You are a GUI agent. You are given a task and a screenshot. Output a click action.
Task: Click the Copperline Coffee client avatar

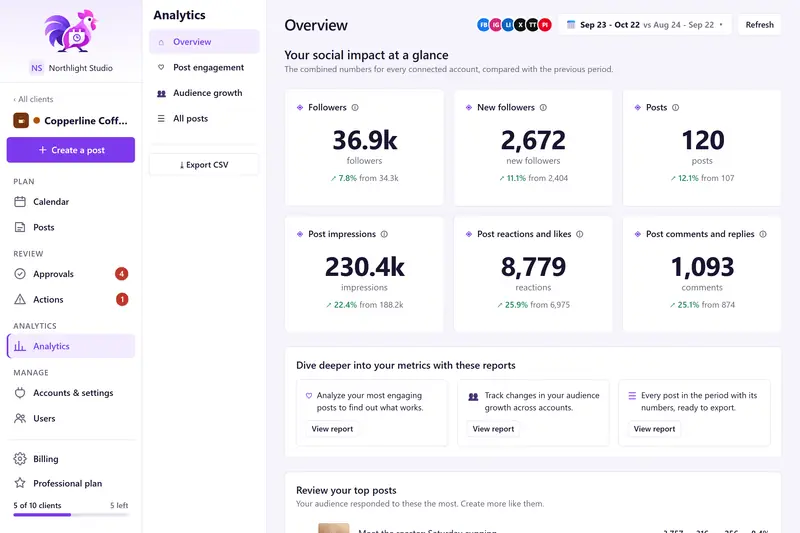coord(21,120)
